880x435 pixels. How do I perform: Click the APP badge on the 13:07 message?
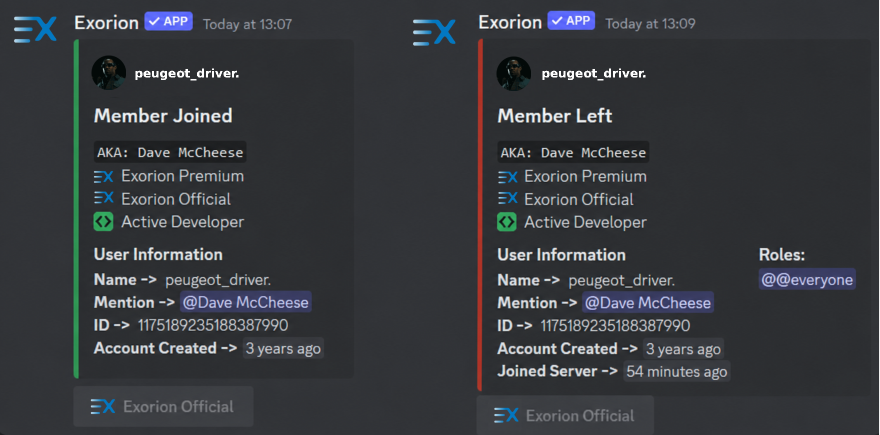[169, 21]
